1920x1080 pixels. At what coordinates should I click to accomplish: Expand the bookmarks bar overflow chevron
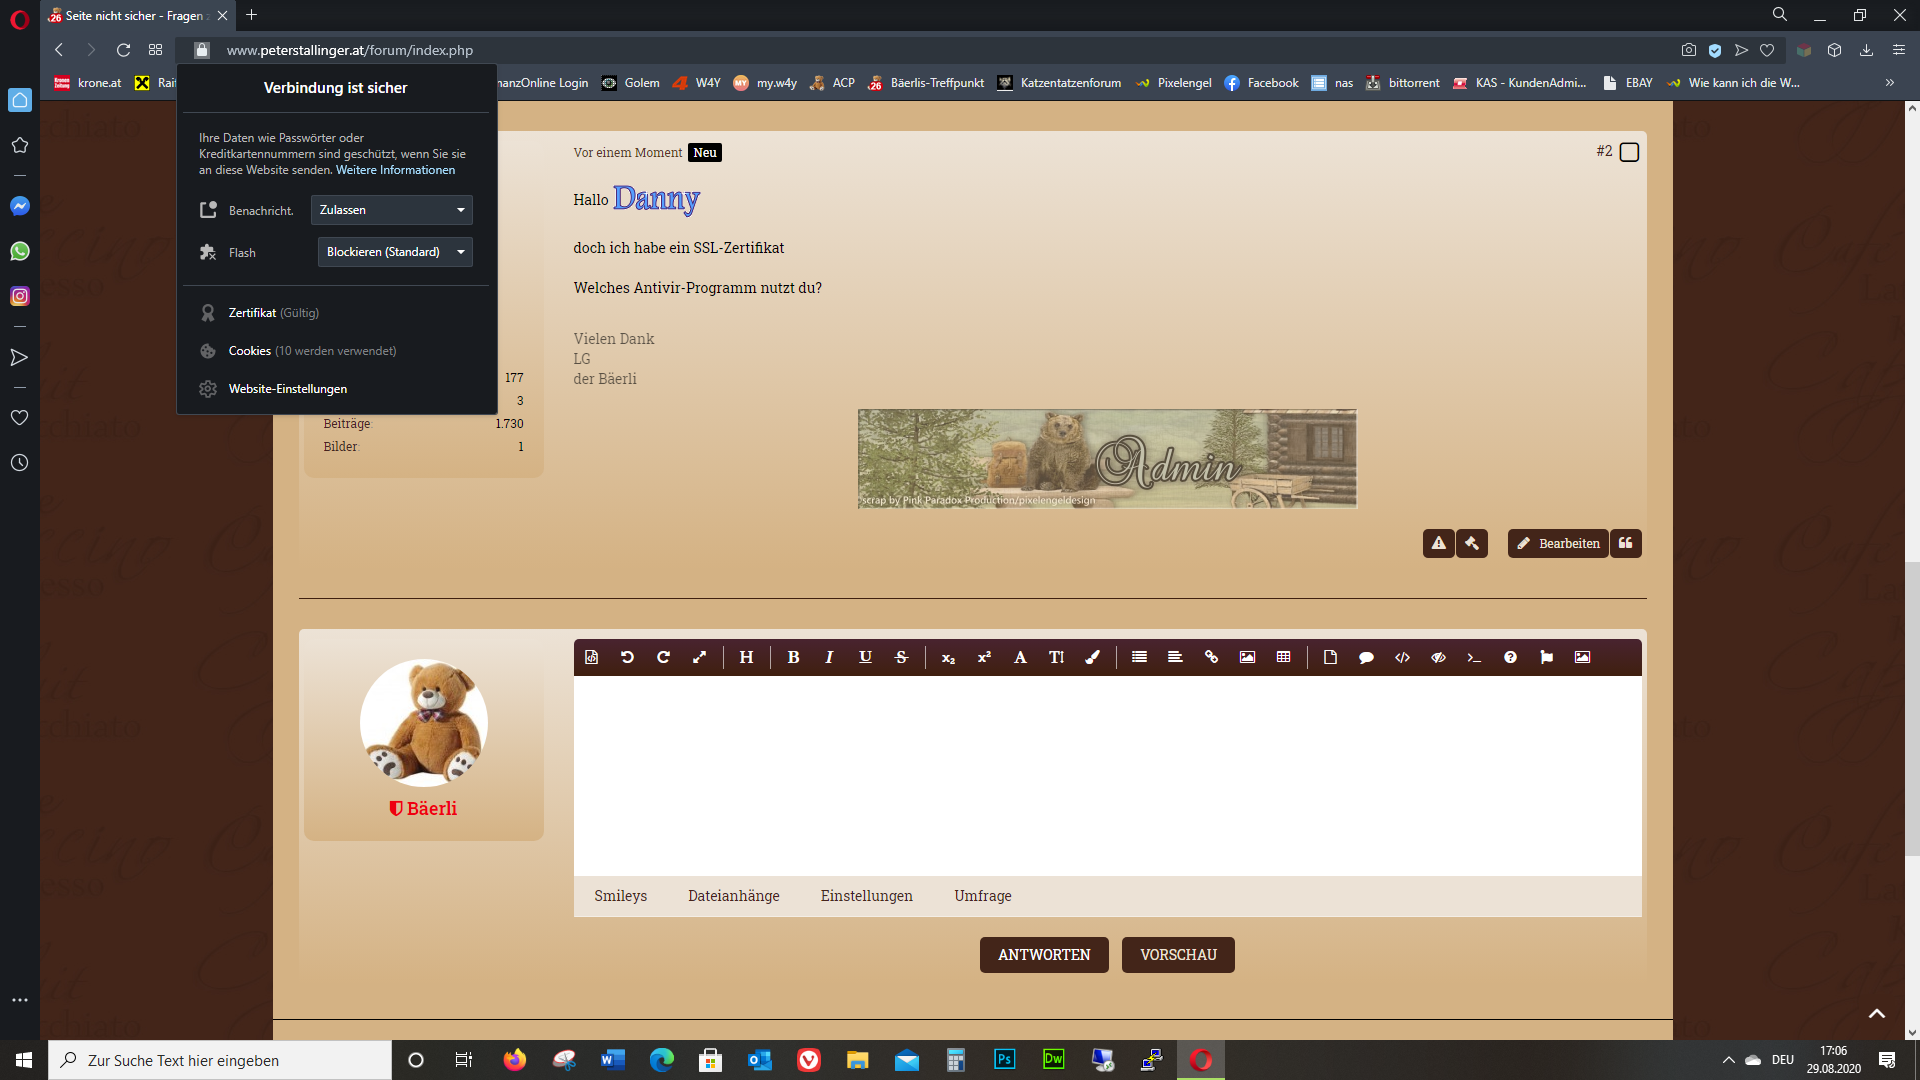(x=1889, y=83)
